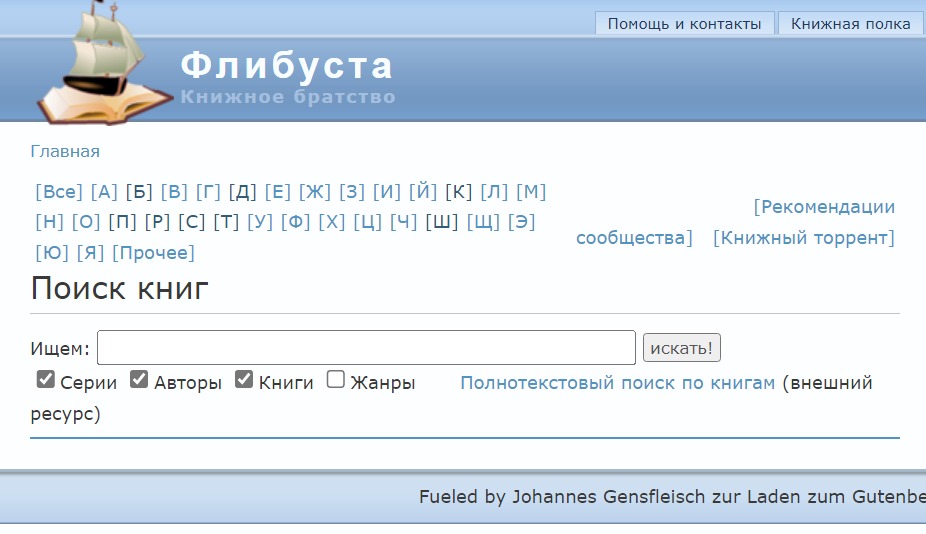The width and height of the screenshot is (926, 534).
Task: Select the [Все] alphabet link
Action: pyautogui.click(x=59, y=192)
